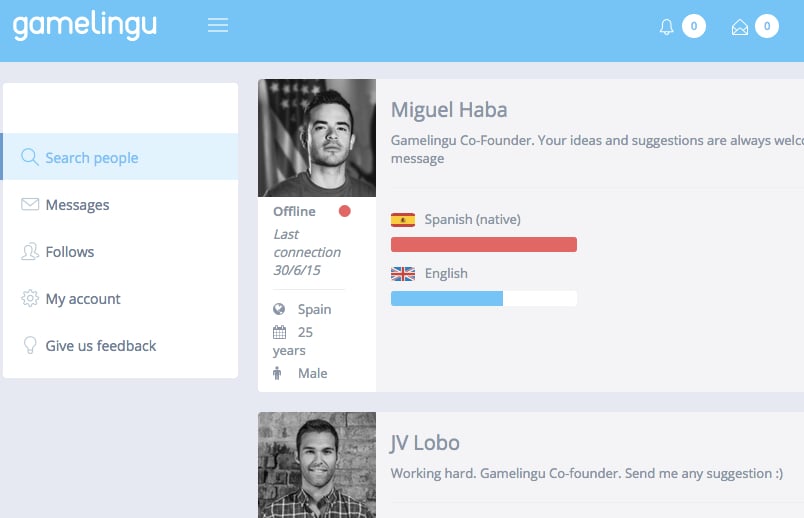The height and width of the screenshot is (518, 804).
Task: Click the gamelingu logo
Action: (x=85, y=26)
